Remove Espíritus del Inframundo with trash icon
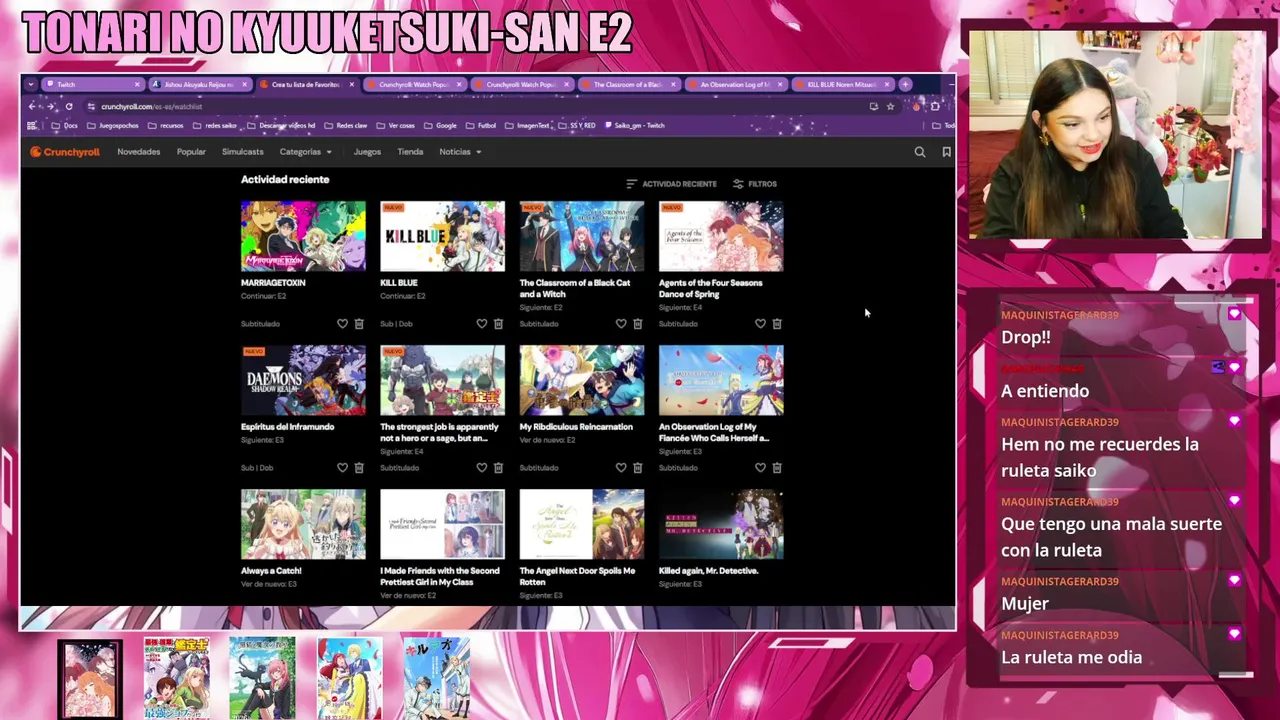 click(359, 468)
